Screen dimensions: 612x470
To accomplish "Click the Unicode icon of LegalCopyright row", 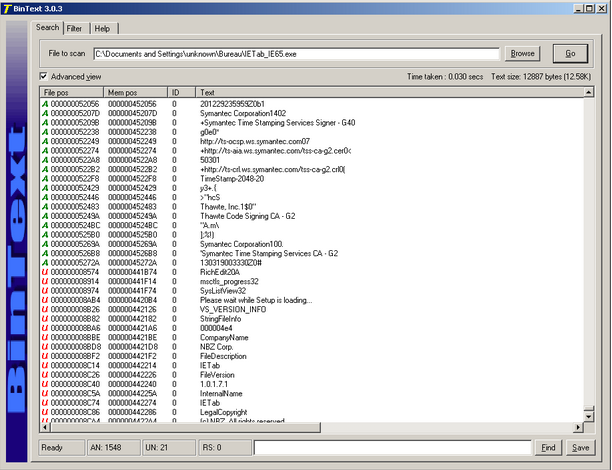I will (45, 412).
